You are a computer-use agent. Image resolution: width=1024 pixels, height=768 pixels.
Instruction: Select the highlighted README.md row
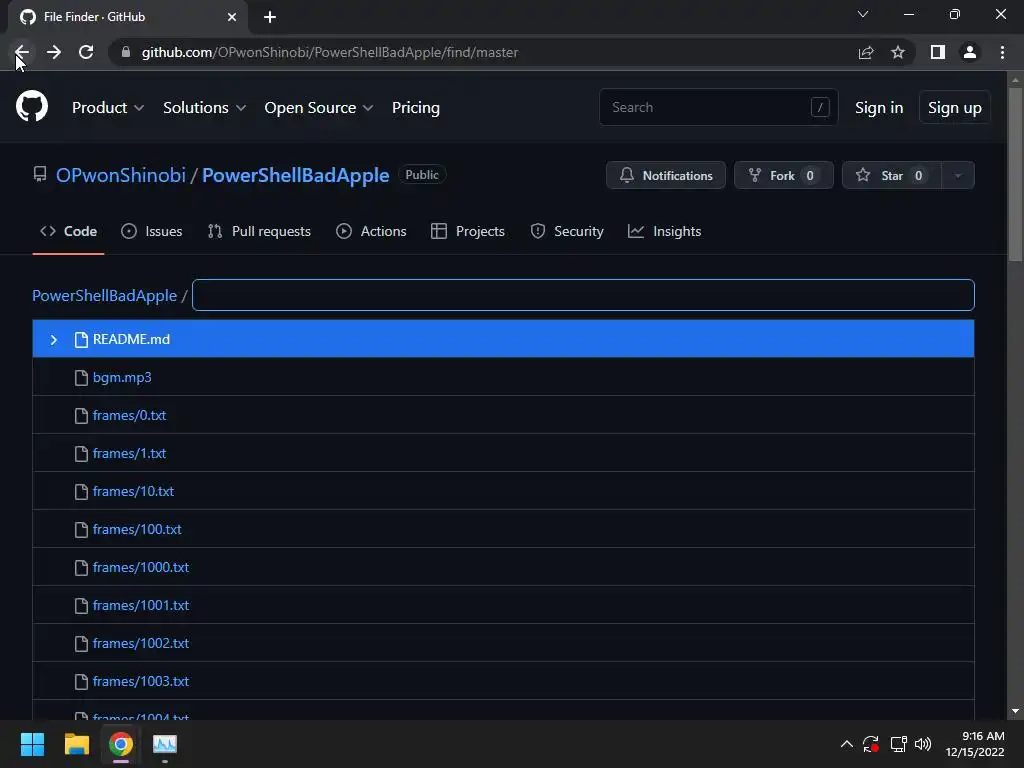504,339
